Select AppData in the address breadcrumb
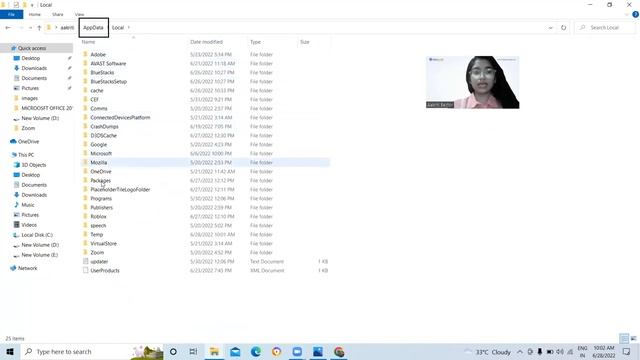The image size is (640, 360). (93, 28)
